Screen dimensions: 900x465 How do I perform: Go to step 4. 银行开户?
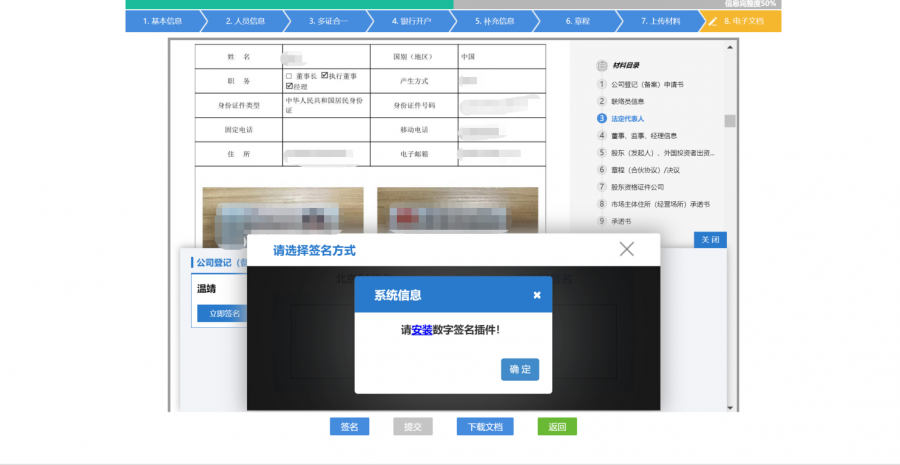pos(412,21)
